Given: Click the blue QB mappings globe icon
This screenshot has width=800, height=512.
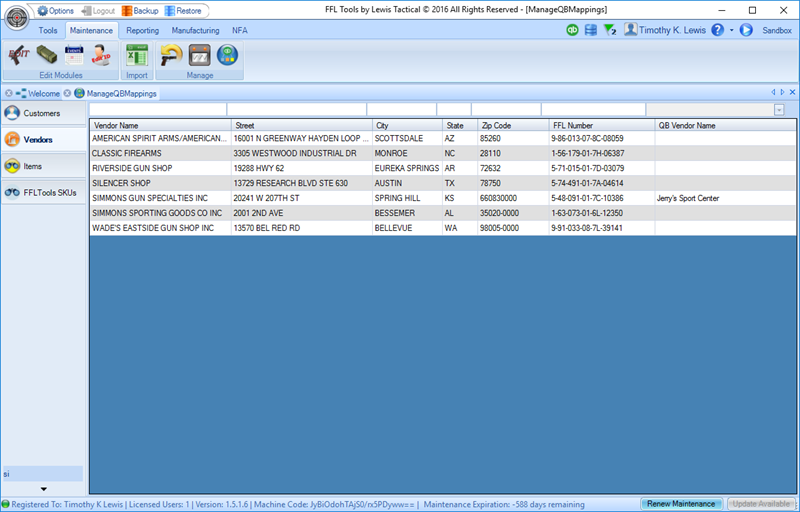Looking at the screenshot, I should (228, 55).
